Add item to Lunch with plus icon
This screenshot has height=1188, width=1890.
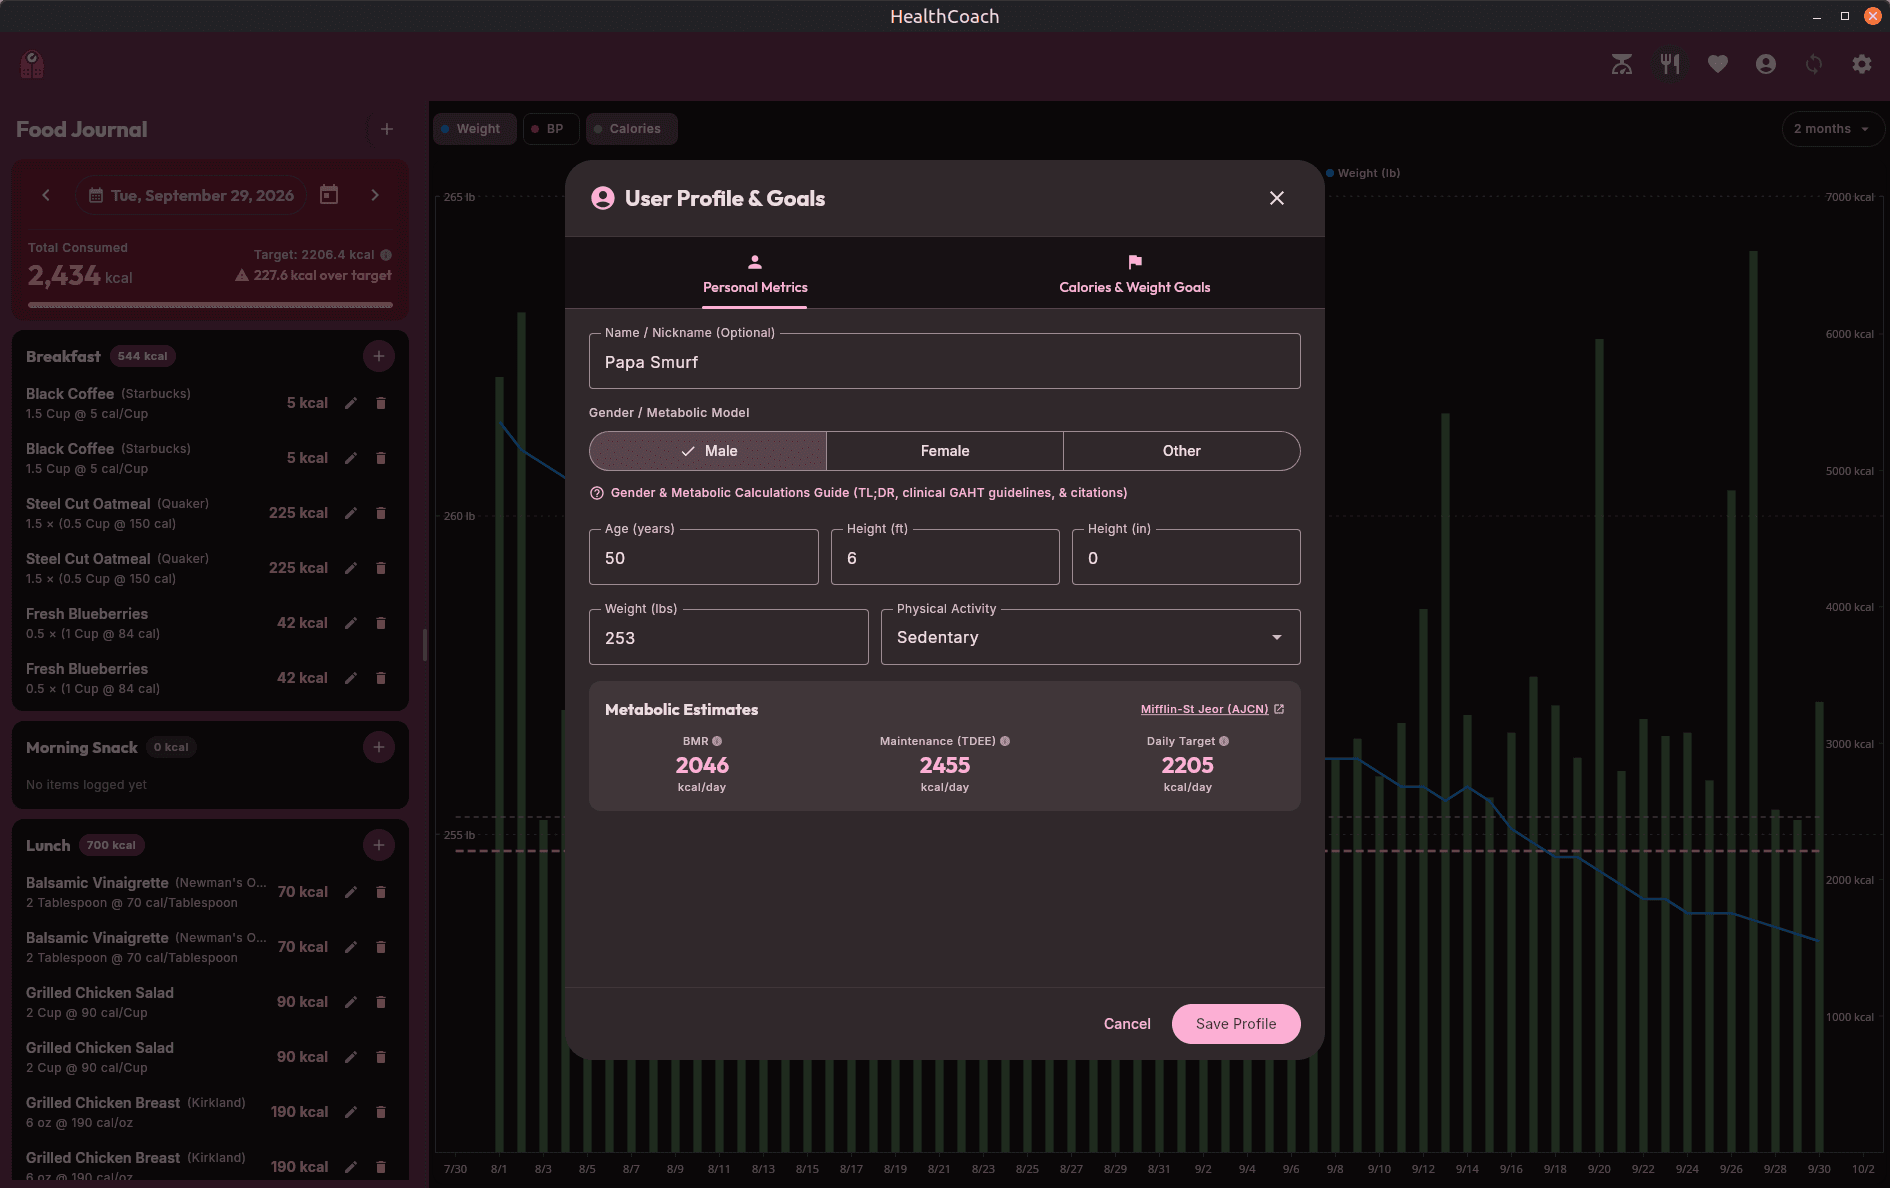point(379,845)
